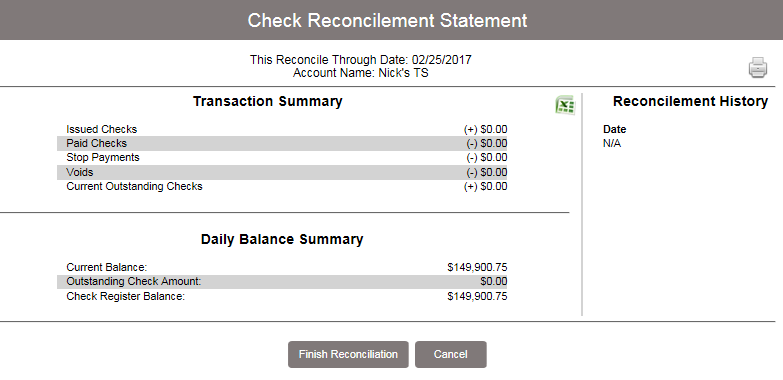Viewport: 783px width, 380px height.
Task: Click the Stop Payments row label
Action: pos(103,158)
